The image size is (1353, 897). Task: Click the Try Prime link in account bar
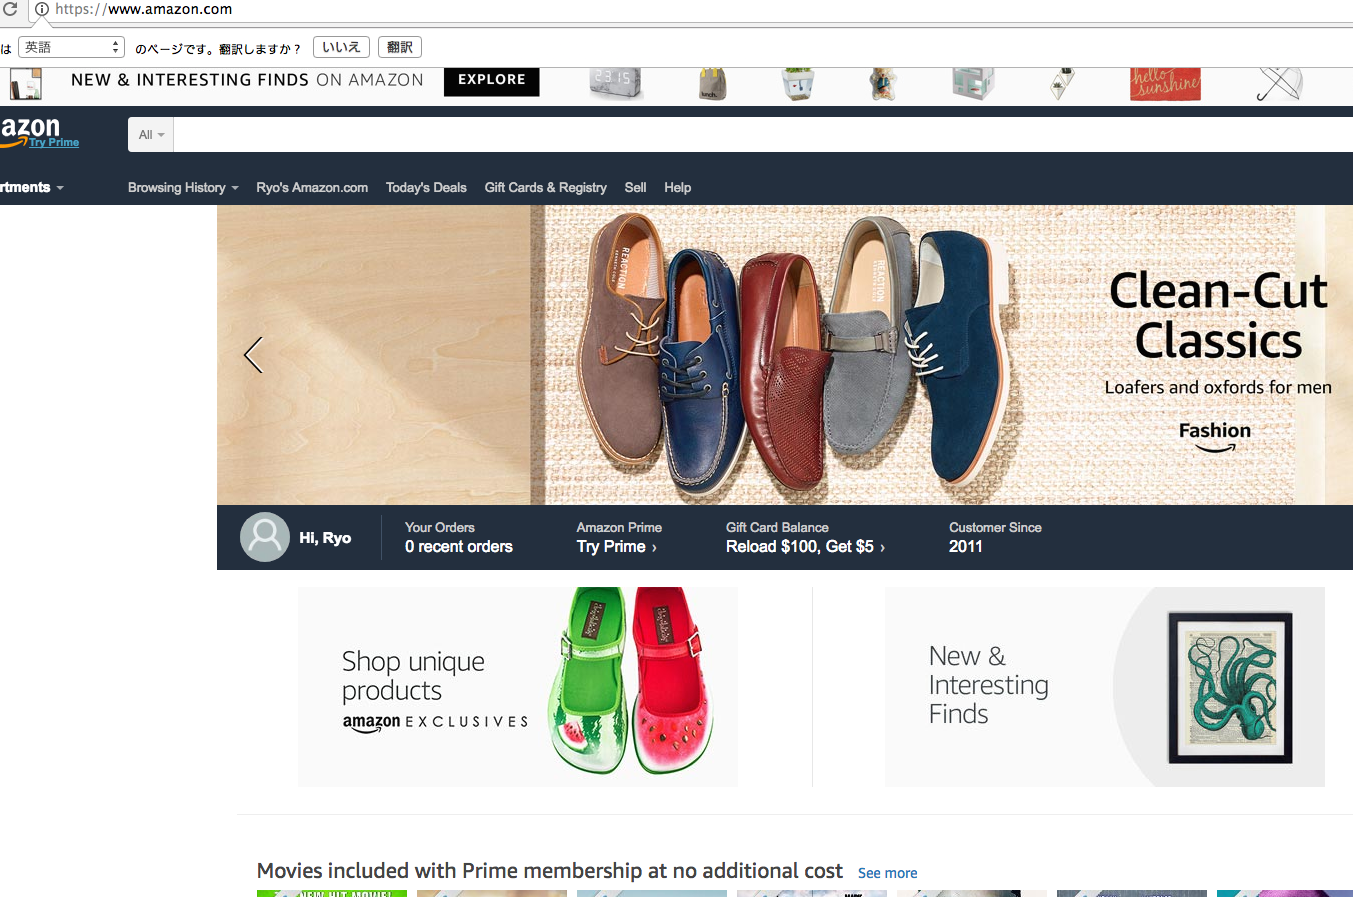[x=616, y=547]
